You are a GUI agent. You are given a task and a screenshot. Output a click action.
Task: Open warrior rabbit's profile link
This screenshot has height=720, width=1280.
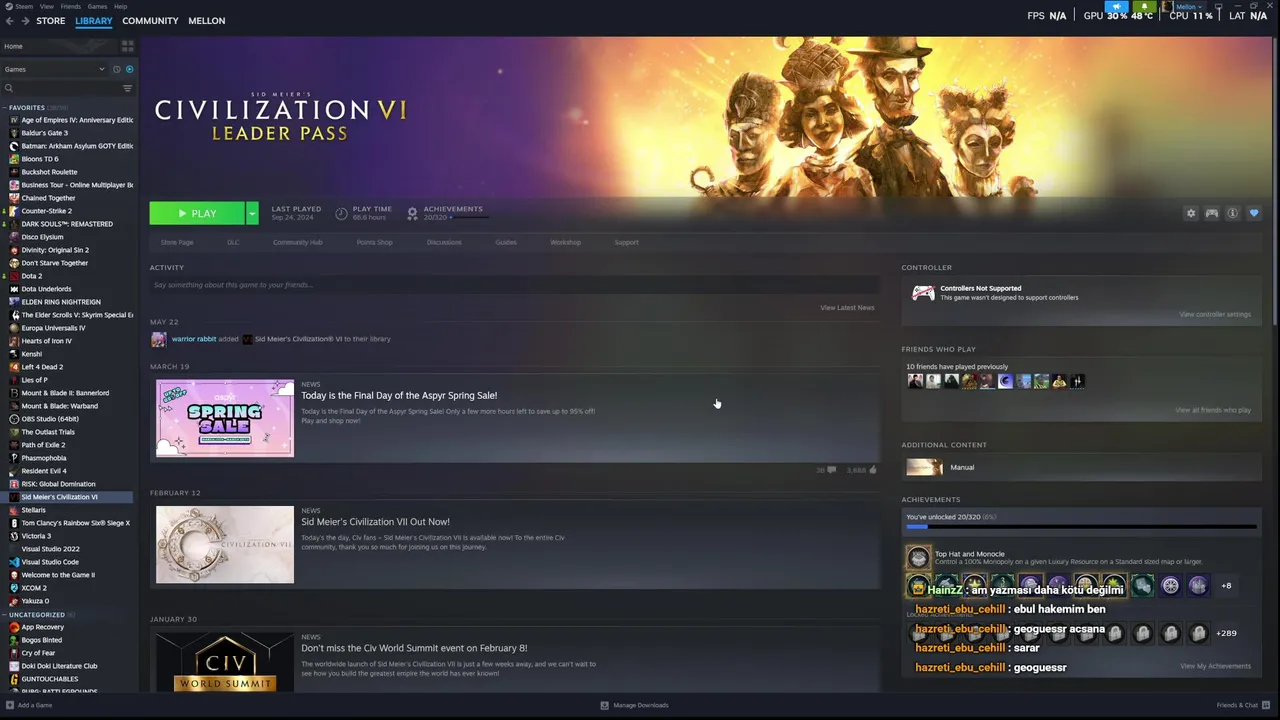[194, 339]
